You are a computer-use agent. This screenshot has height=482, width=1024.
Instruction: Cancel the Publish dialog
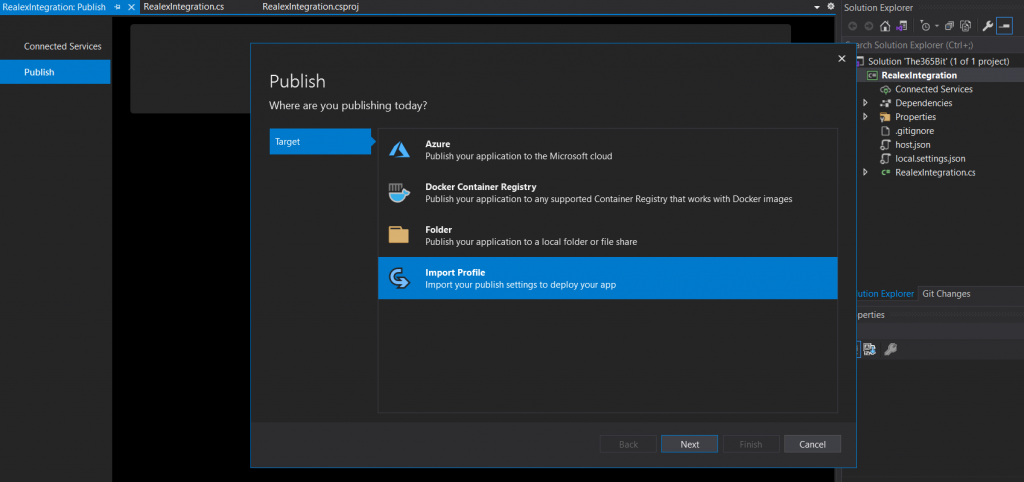(x=812, y=444)
